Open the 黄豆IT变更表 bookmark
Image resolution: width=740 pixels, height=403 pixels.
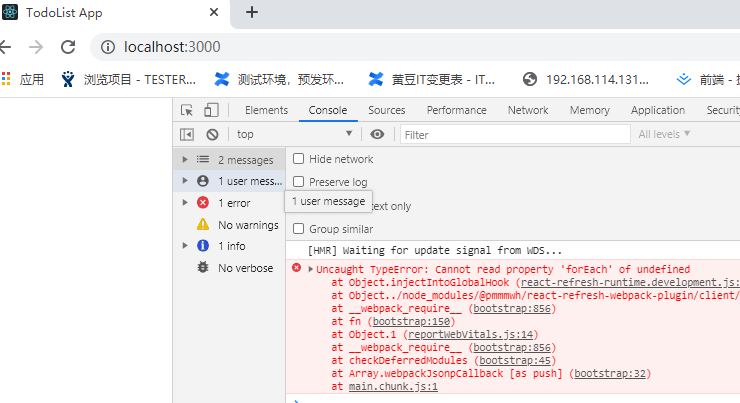point(432,79)
